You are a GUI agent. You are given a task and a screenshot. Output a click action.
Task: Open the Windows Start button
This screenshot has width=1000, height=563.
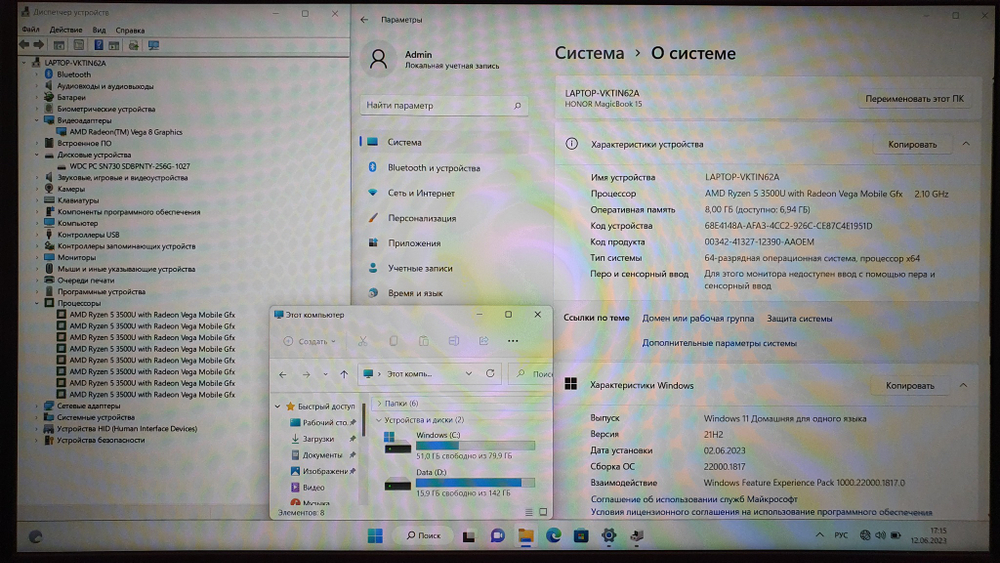[375, 536]
